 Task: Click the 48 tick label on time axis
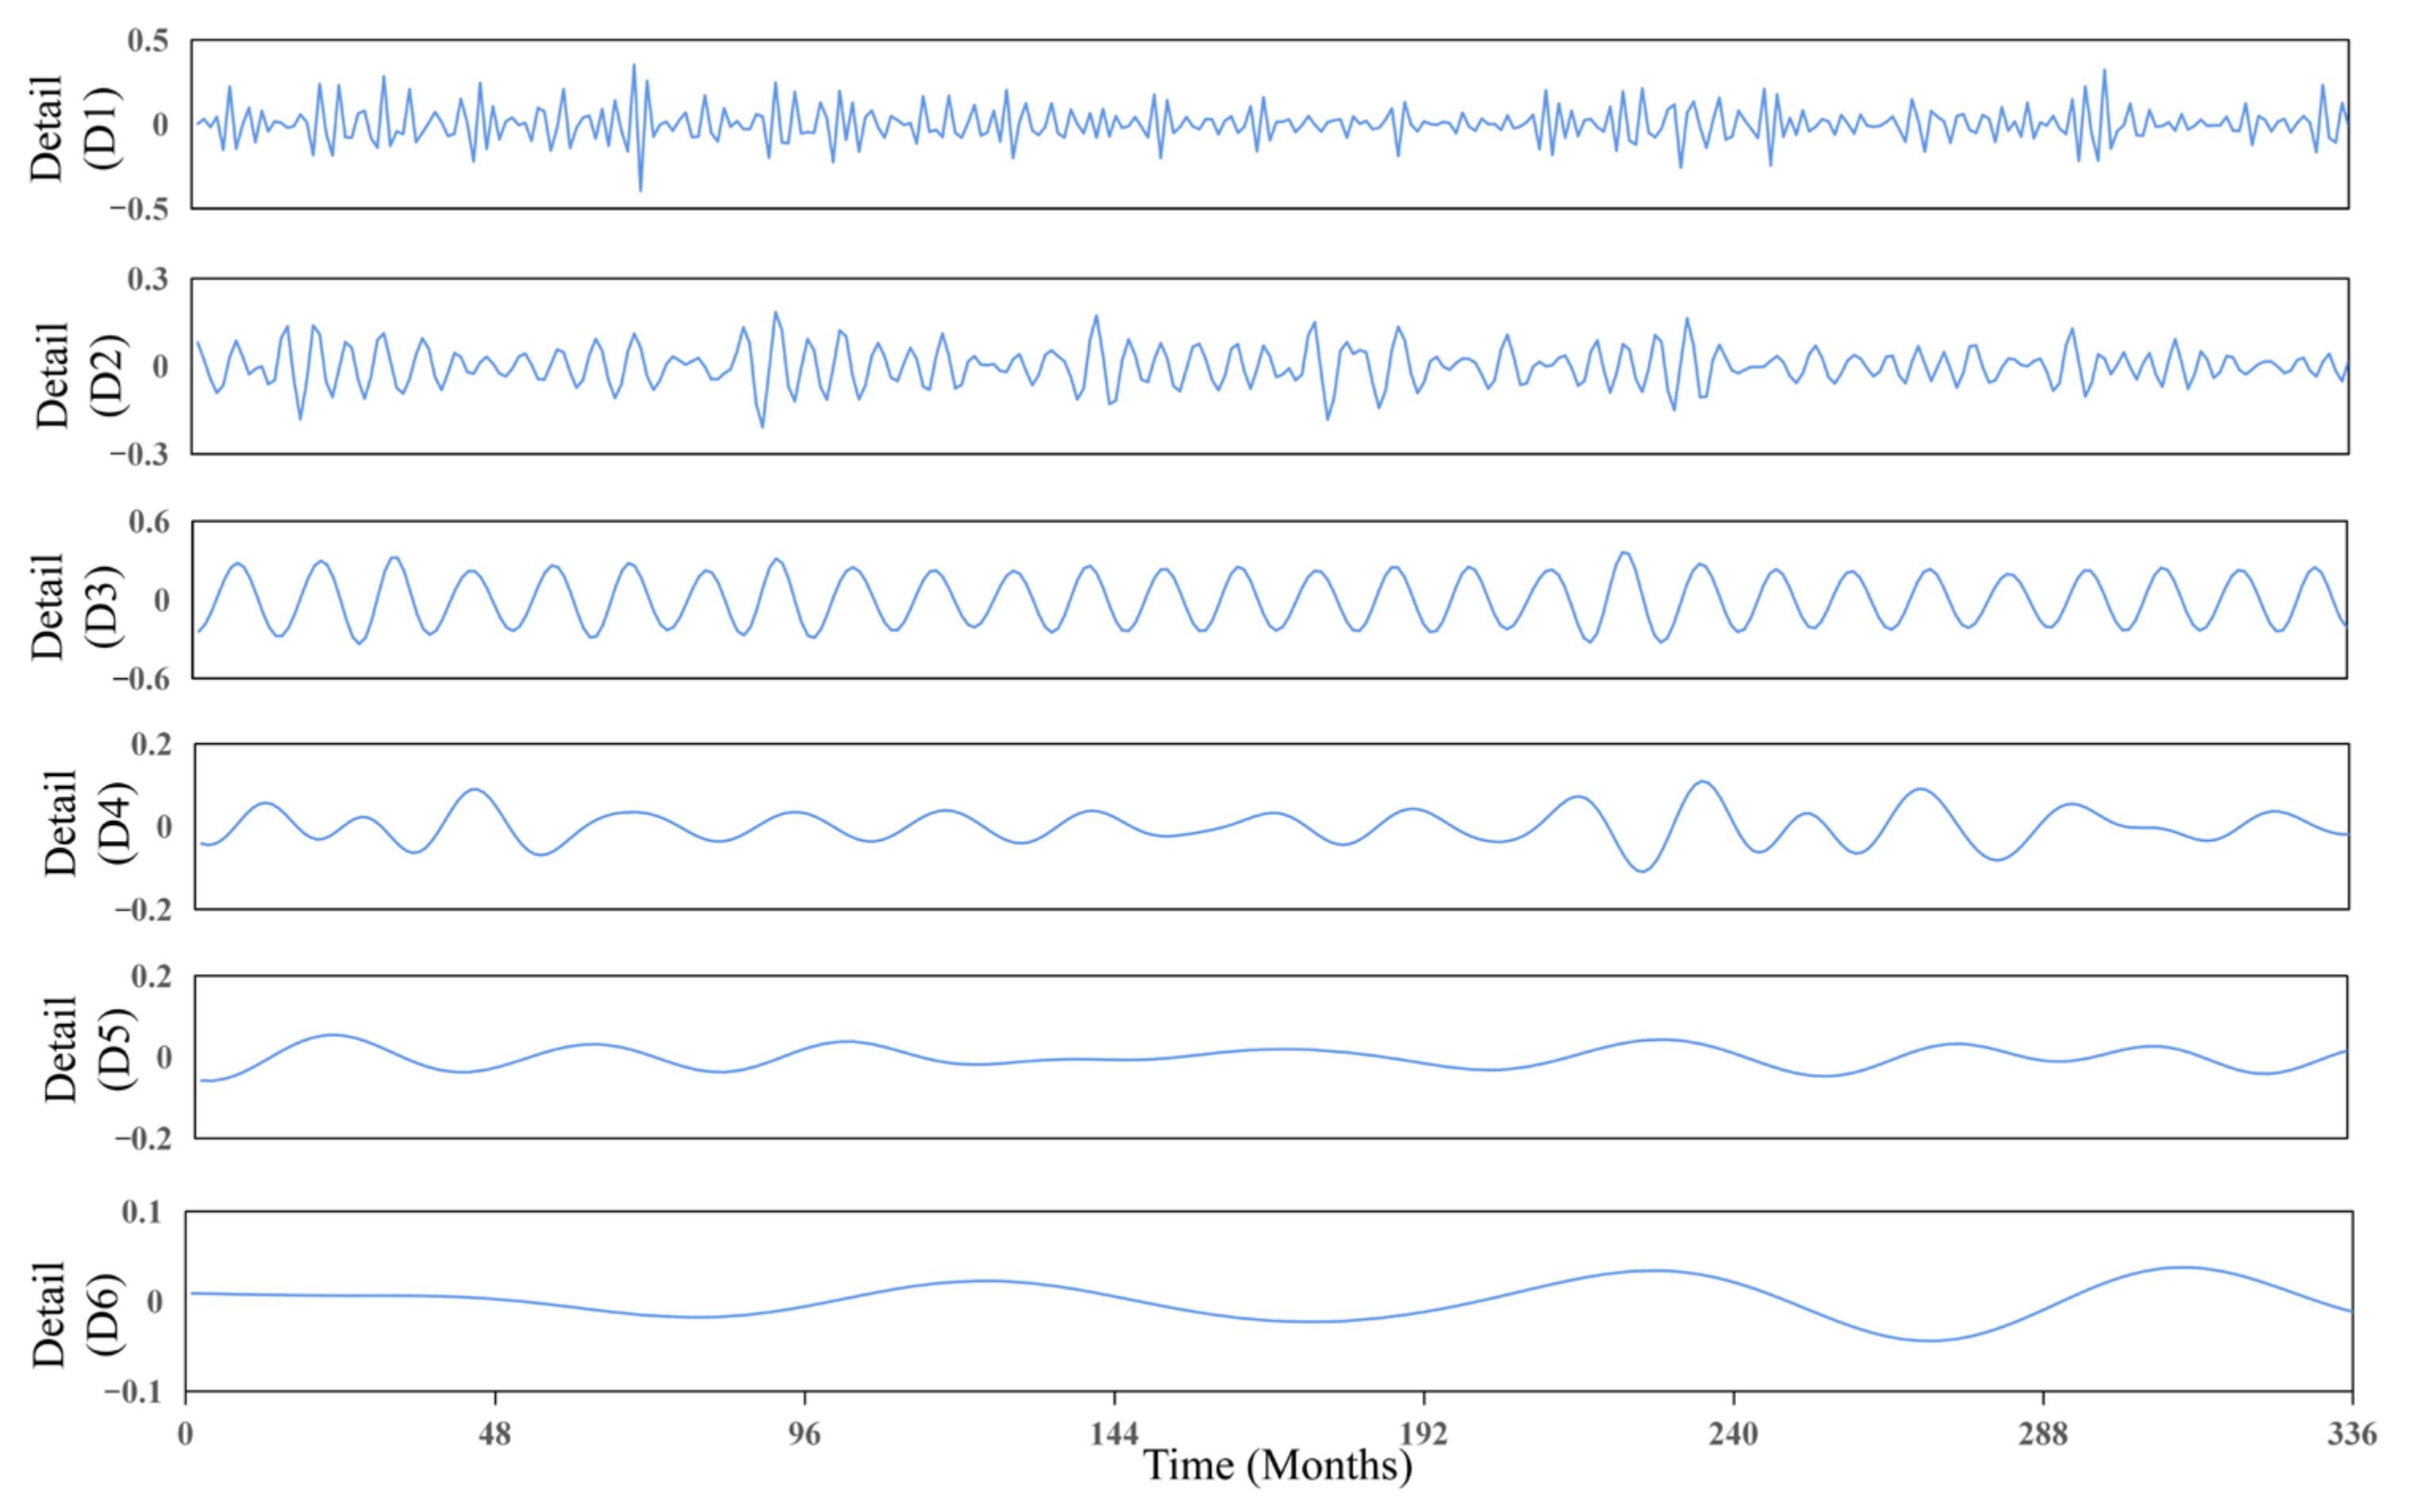tap(494, 1434)
